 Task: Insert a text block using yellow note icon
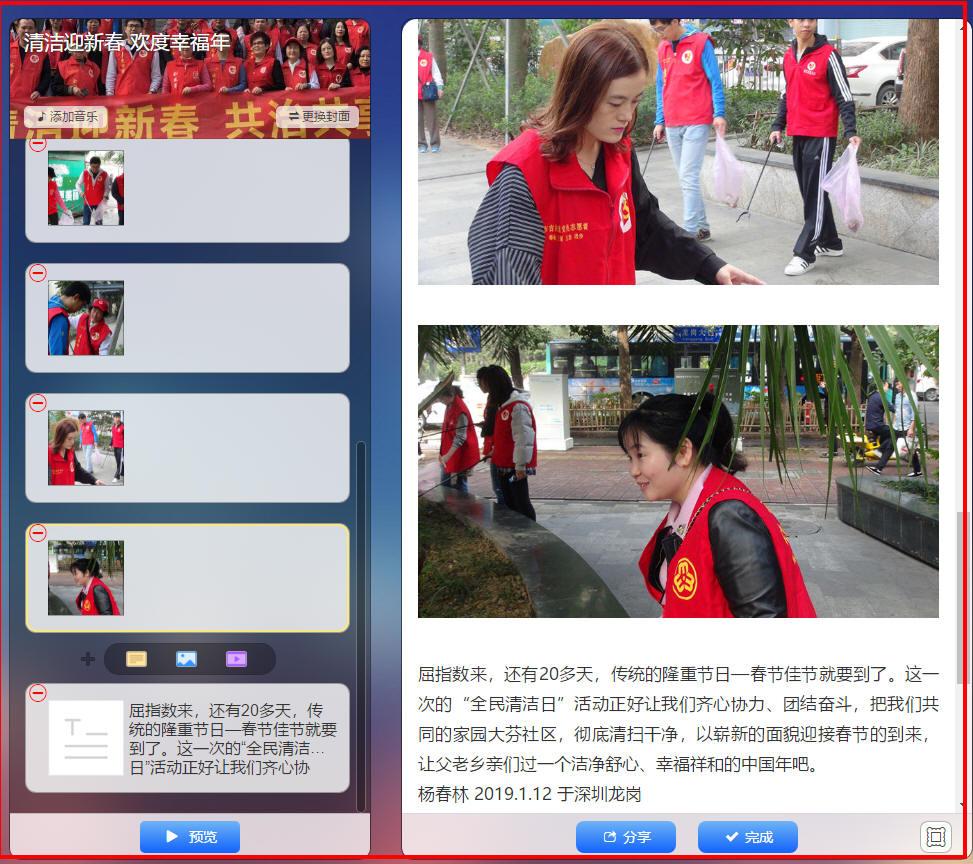[x=136, y=659]
